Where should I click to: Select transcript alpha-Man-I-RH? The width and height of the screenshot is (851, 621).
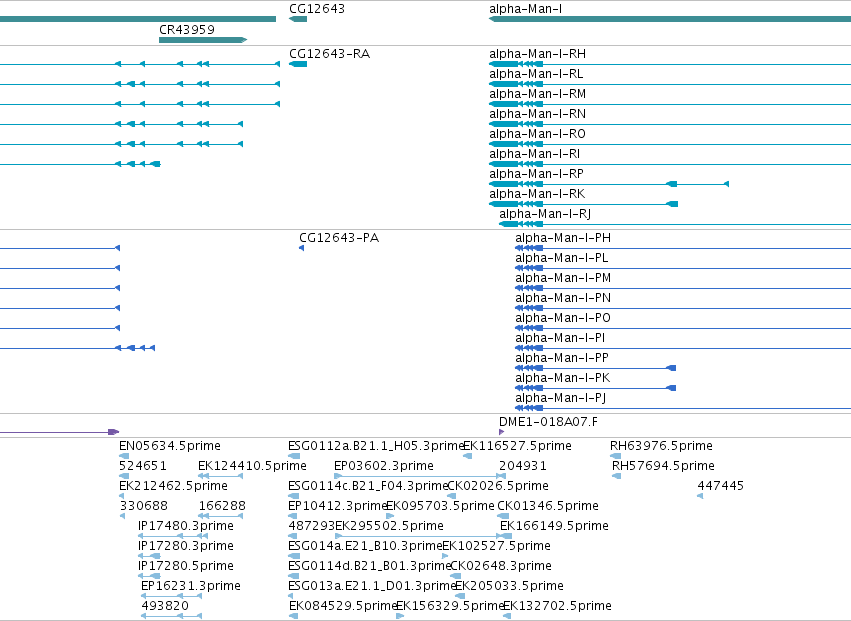537,54
